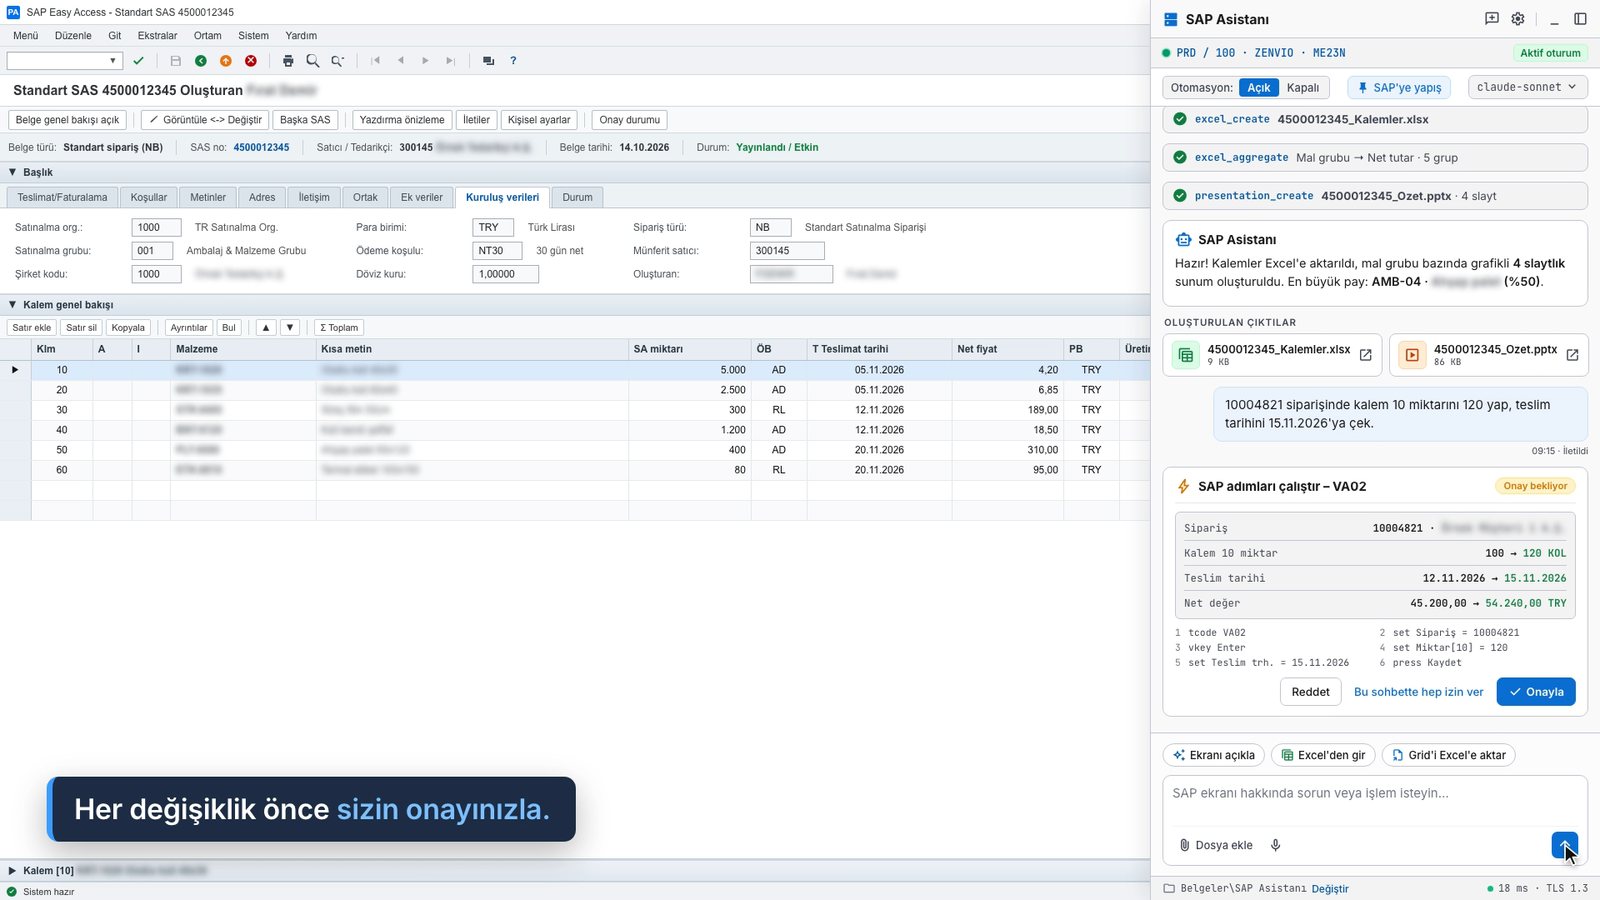
Task: Click the Yazdırma önizleme button
Action: [x=402, y=120]
